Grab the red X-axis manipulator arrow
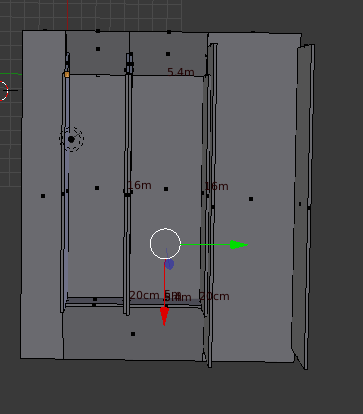 164,316
